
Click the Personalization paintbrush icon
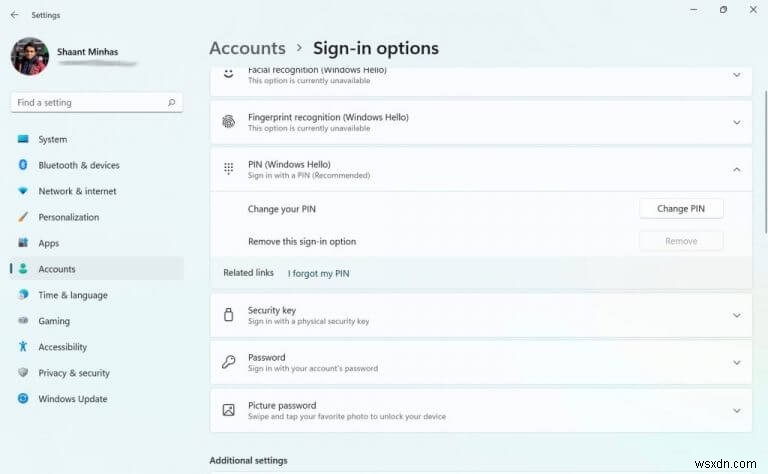pyautogui.click(x=23, y=217)
